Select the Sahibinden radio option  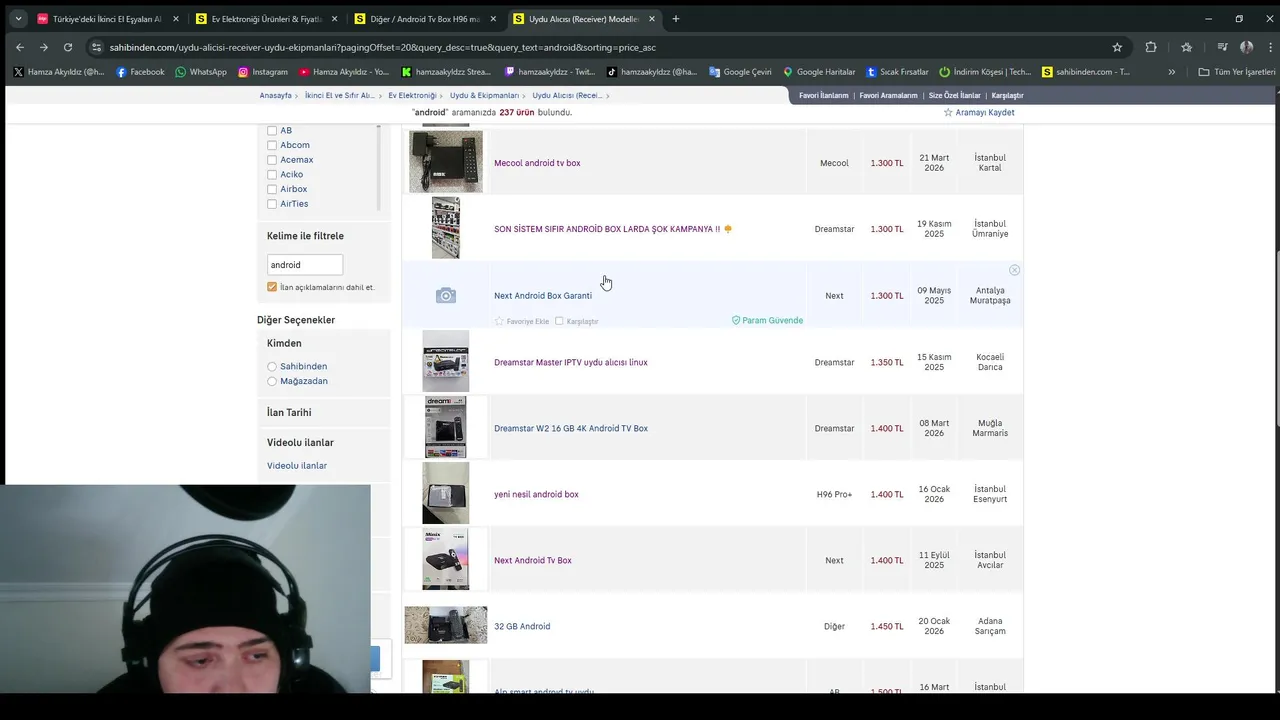[x=272, y=366]
